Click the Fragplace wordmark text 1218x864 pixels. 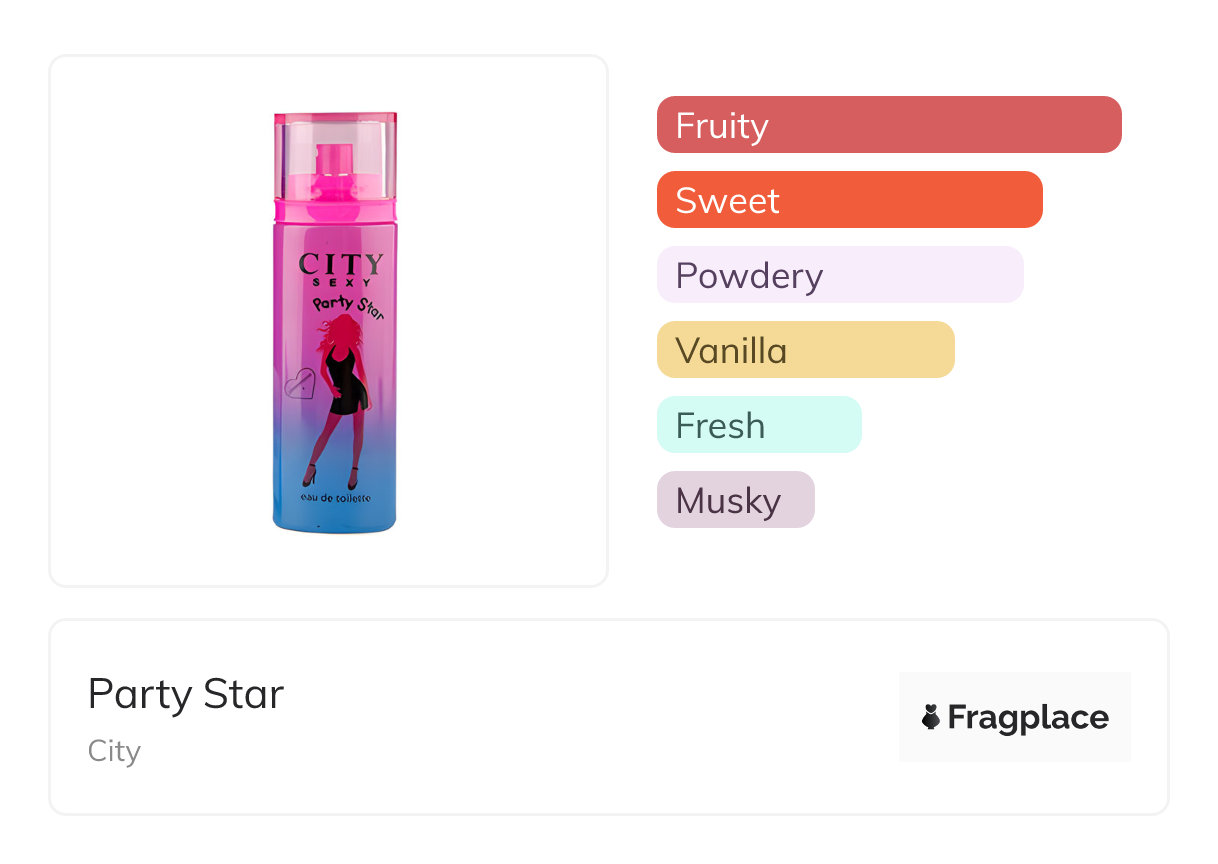coord(1027,717)
